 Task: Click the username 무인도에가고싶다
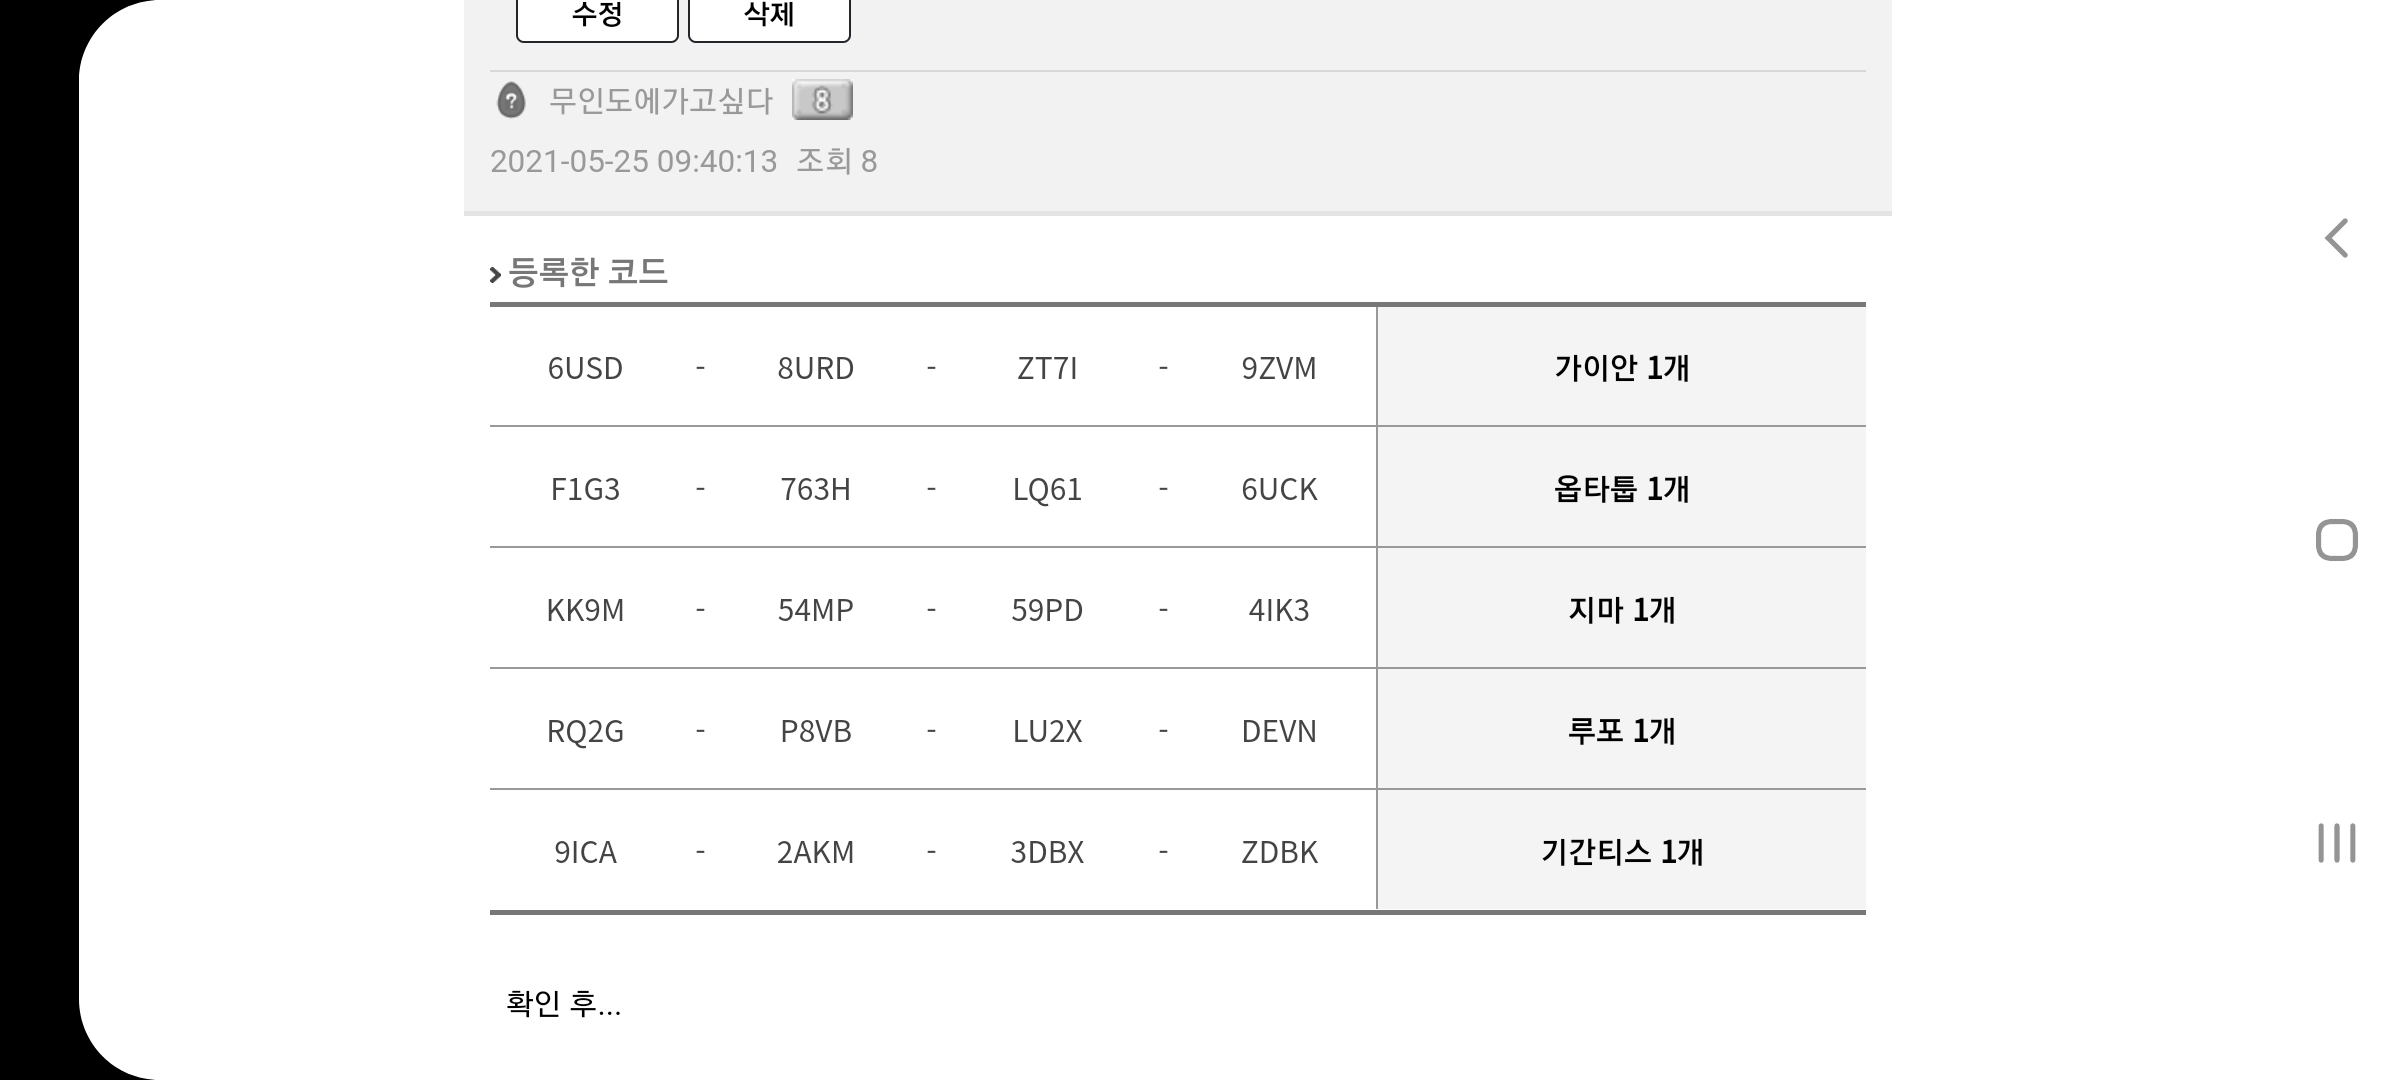tap(660, 101)
